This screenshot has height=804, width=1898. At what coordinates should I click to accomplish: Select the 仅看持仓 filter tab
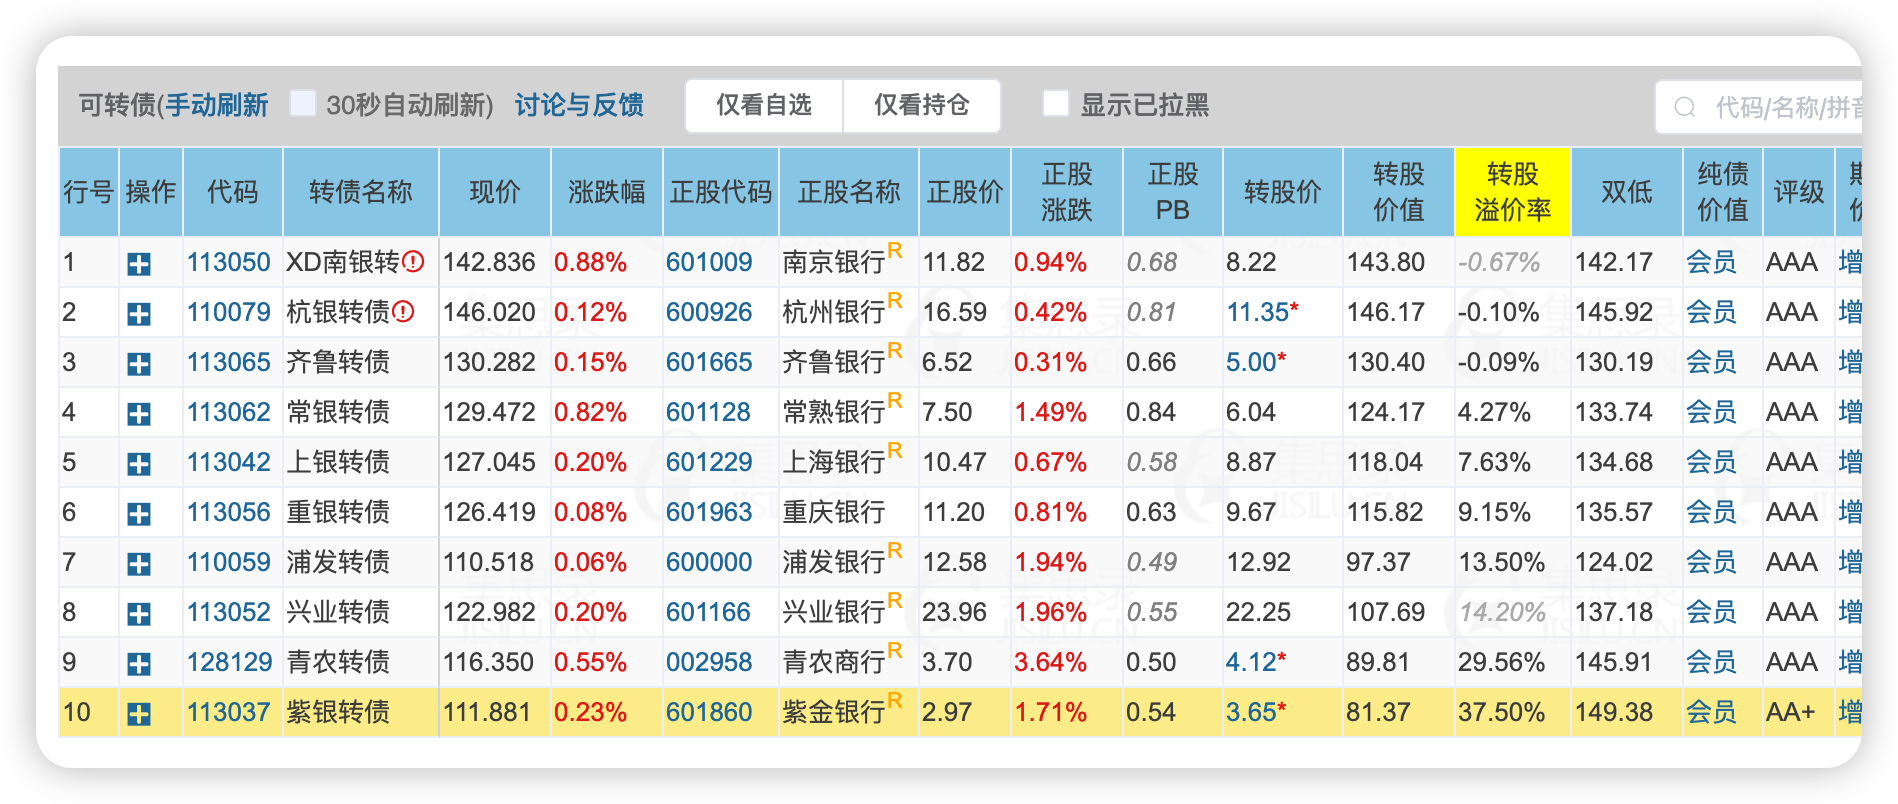coord(922,105)
